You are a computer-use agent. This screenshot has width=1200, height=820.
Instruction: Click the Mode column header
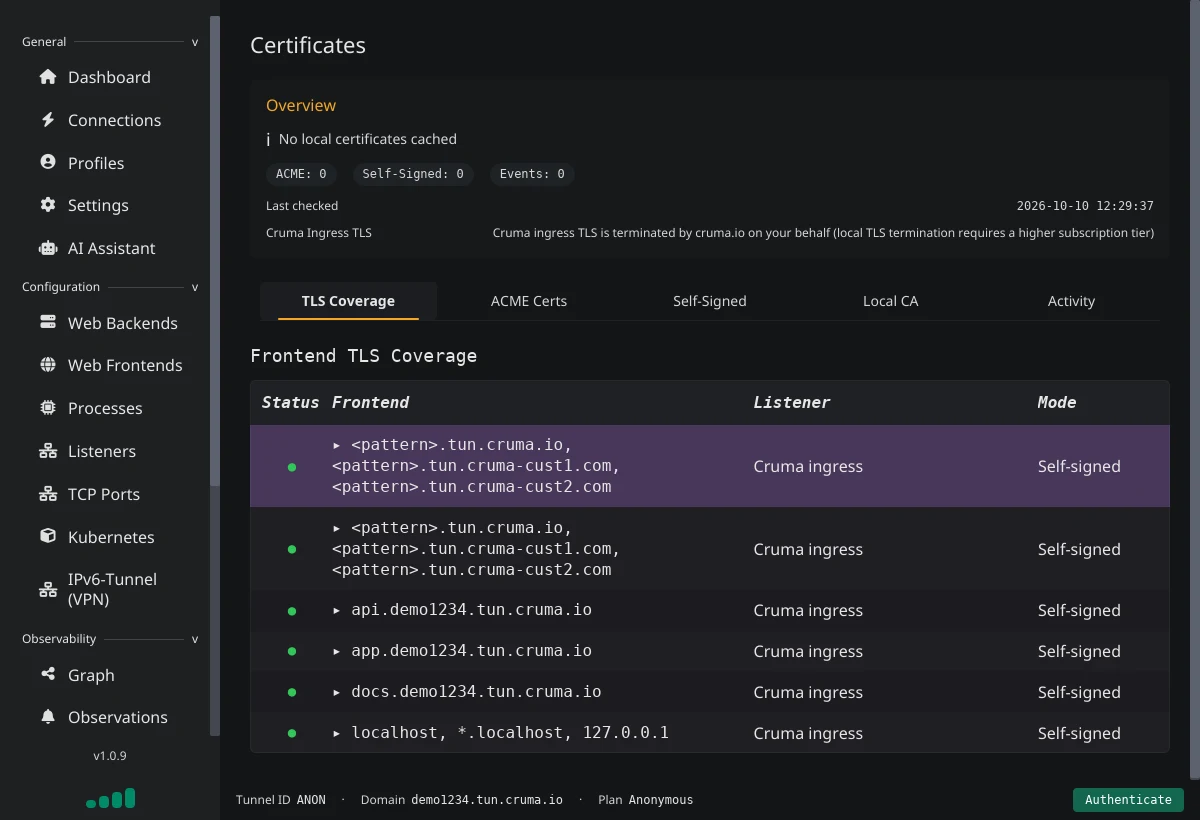pyautogui.click(x=1057, y=402)
